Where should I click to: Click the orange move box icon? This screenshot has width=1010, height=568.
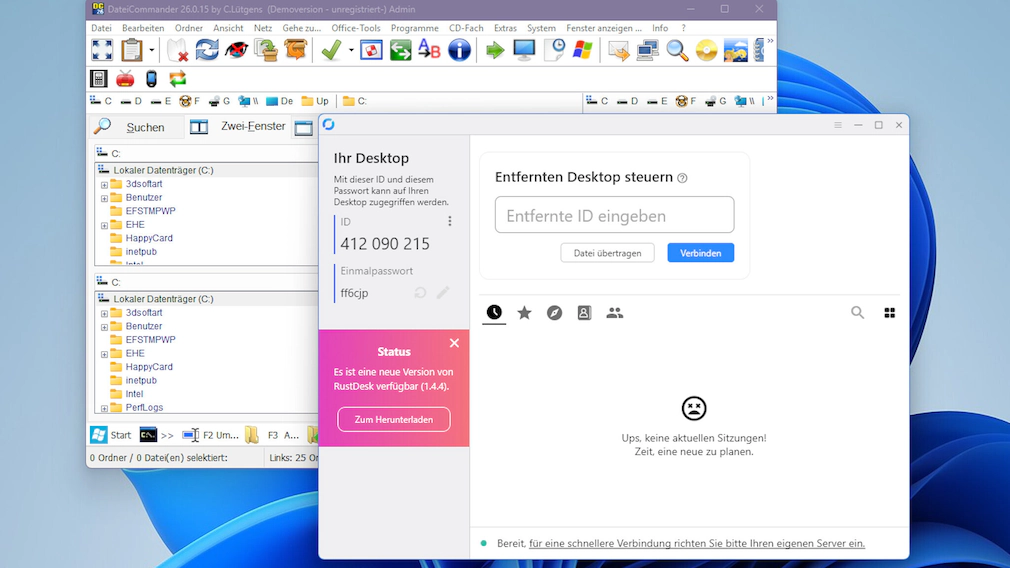pyautogui.click(x=295, y=50)
